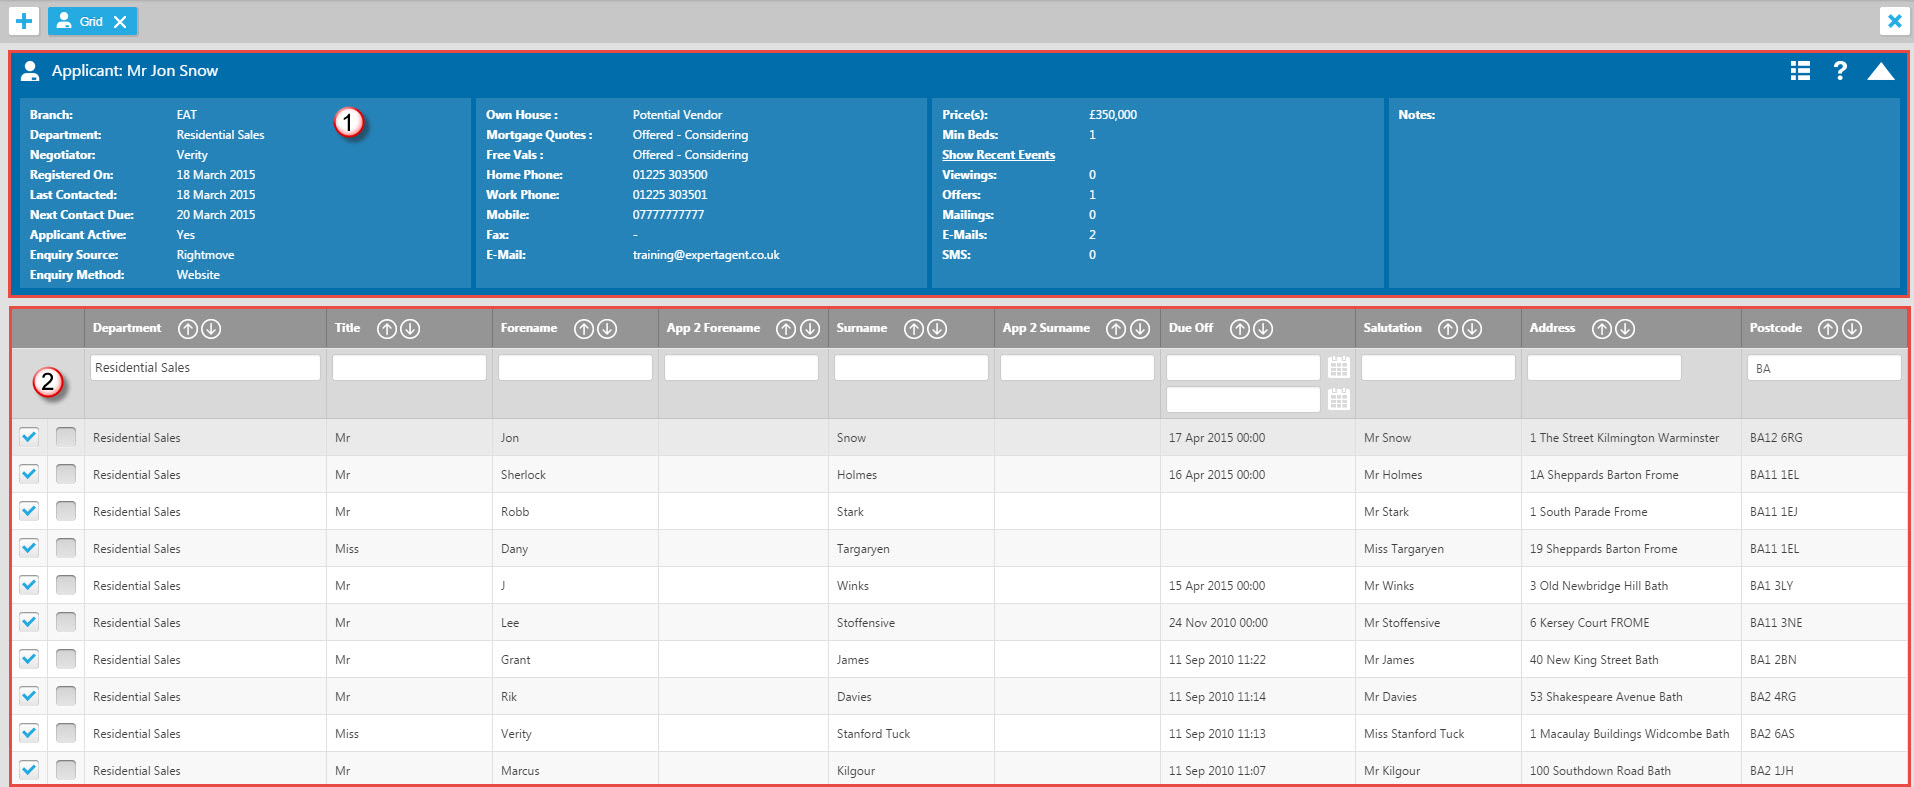The width and height of the screenshot is (1914, 787).
Task: Select address '3 Old Newbridge Hill Bath'
Action: (x=1599, y=586)
